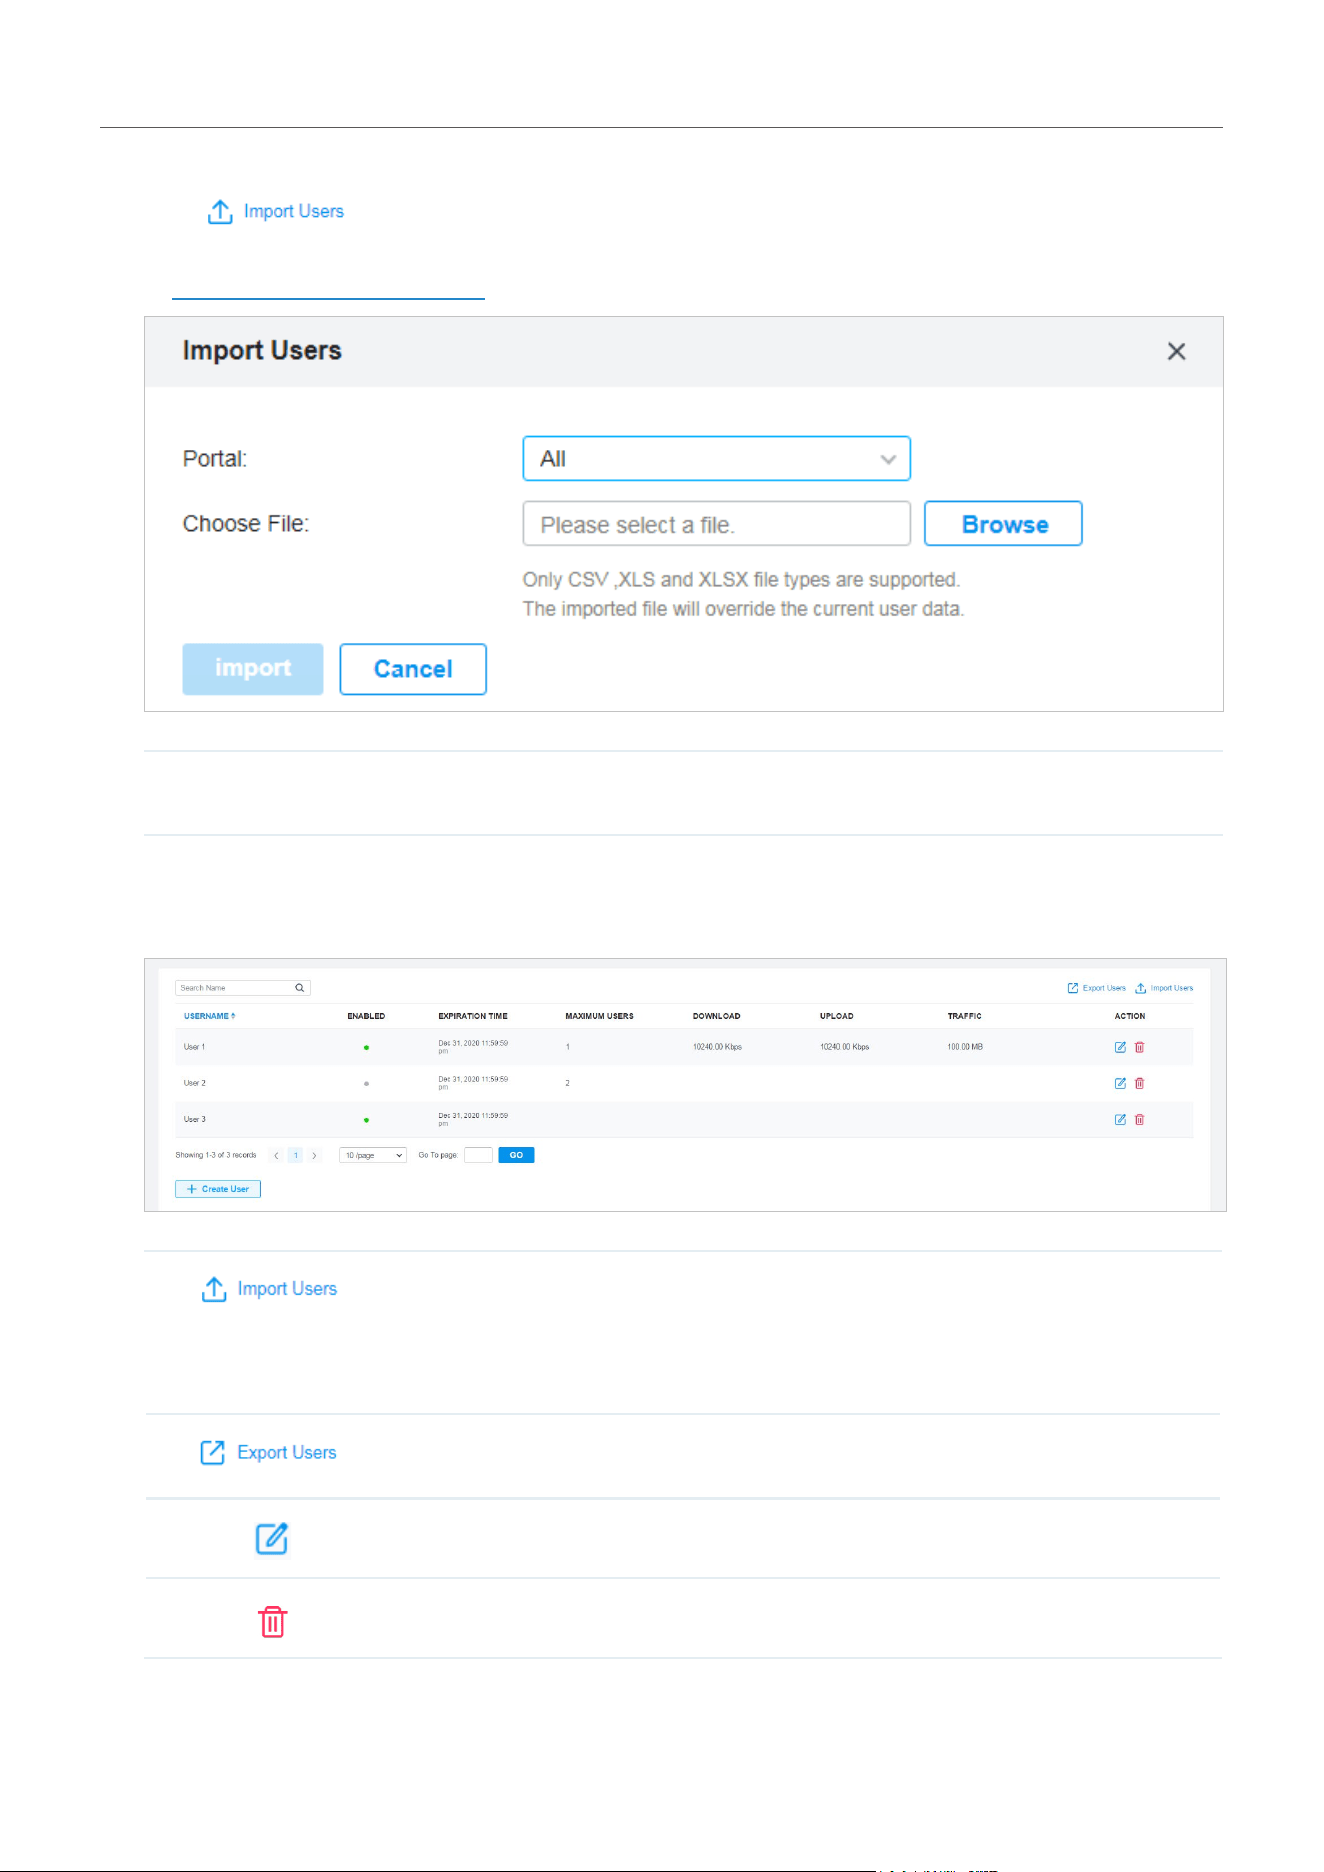Viewport: 1324px width, 1872px height.
Task: Click the User 3 username cell
Action: coord(194,1119)
